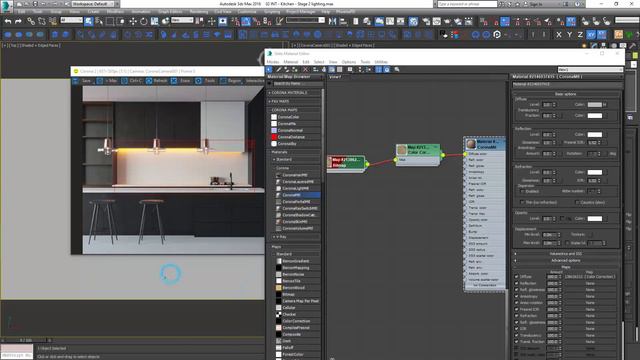Use Pick Material from Object eyedropper
This screenshot has width=640, height=360.
click(279, 70)
